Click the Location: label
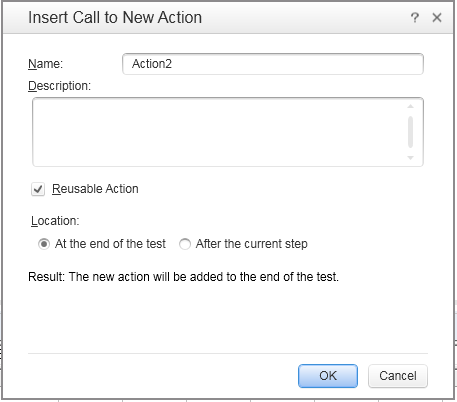Screen dimensions: 457x402 55,221
